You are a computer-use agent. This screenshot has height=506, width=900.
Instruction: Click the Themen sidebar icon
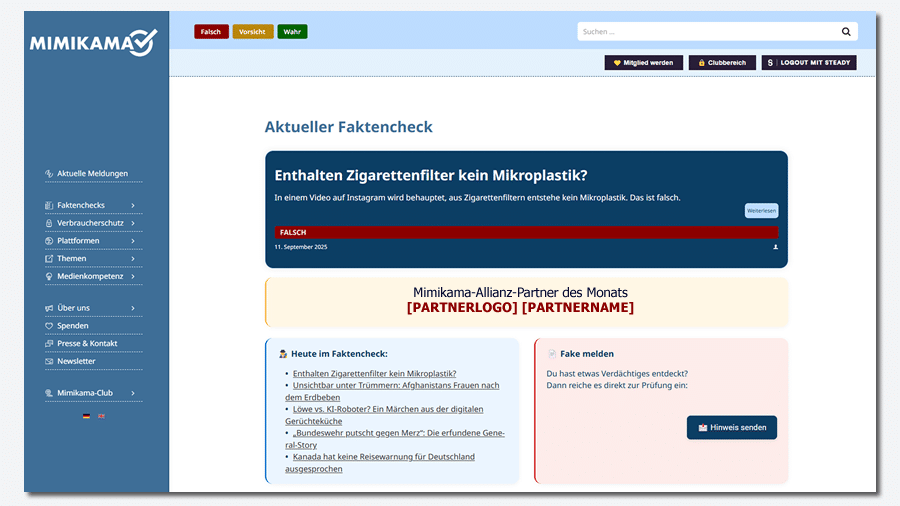[x=49, y=258]
